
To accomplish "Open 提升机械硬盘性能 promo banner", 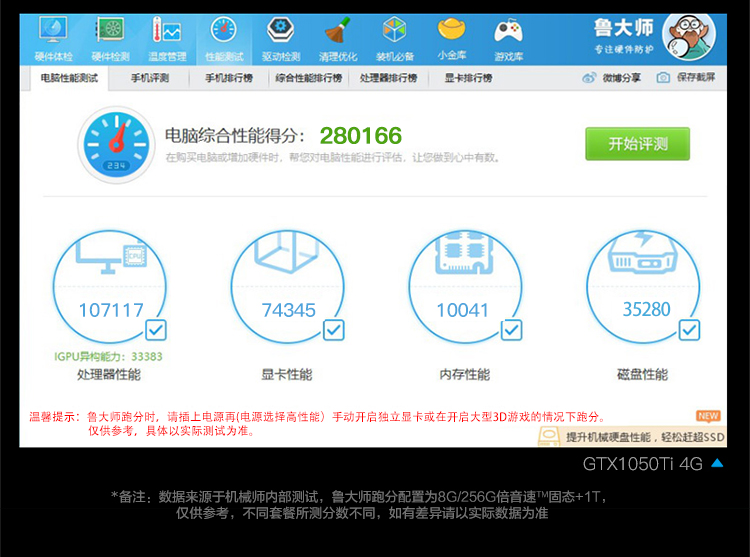I will 632,437.
